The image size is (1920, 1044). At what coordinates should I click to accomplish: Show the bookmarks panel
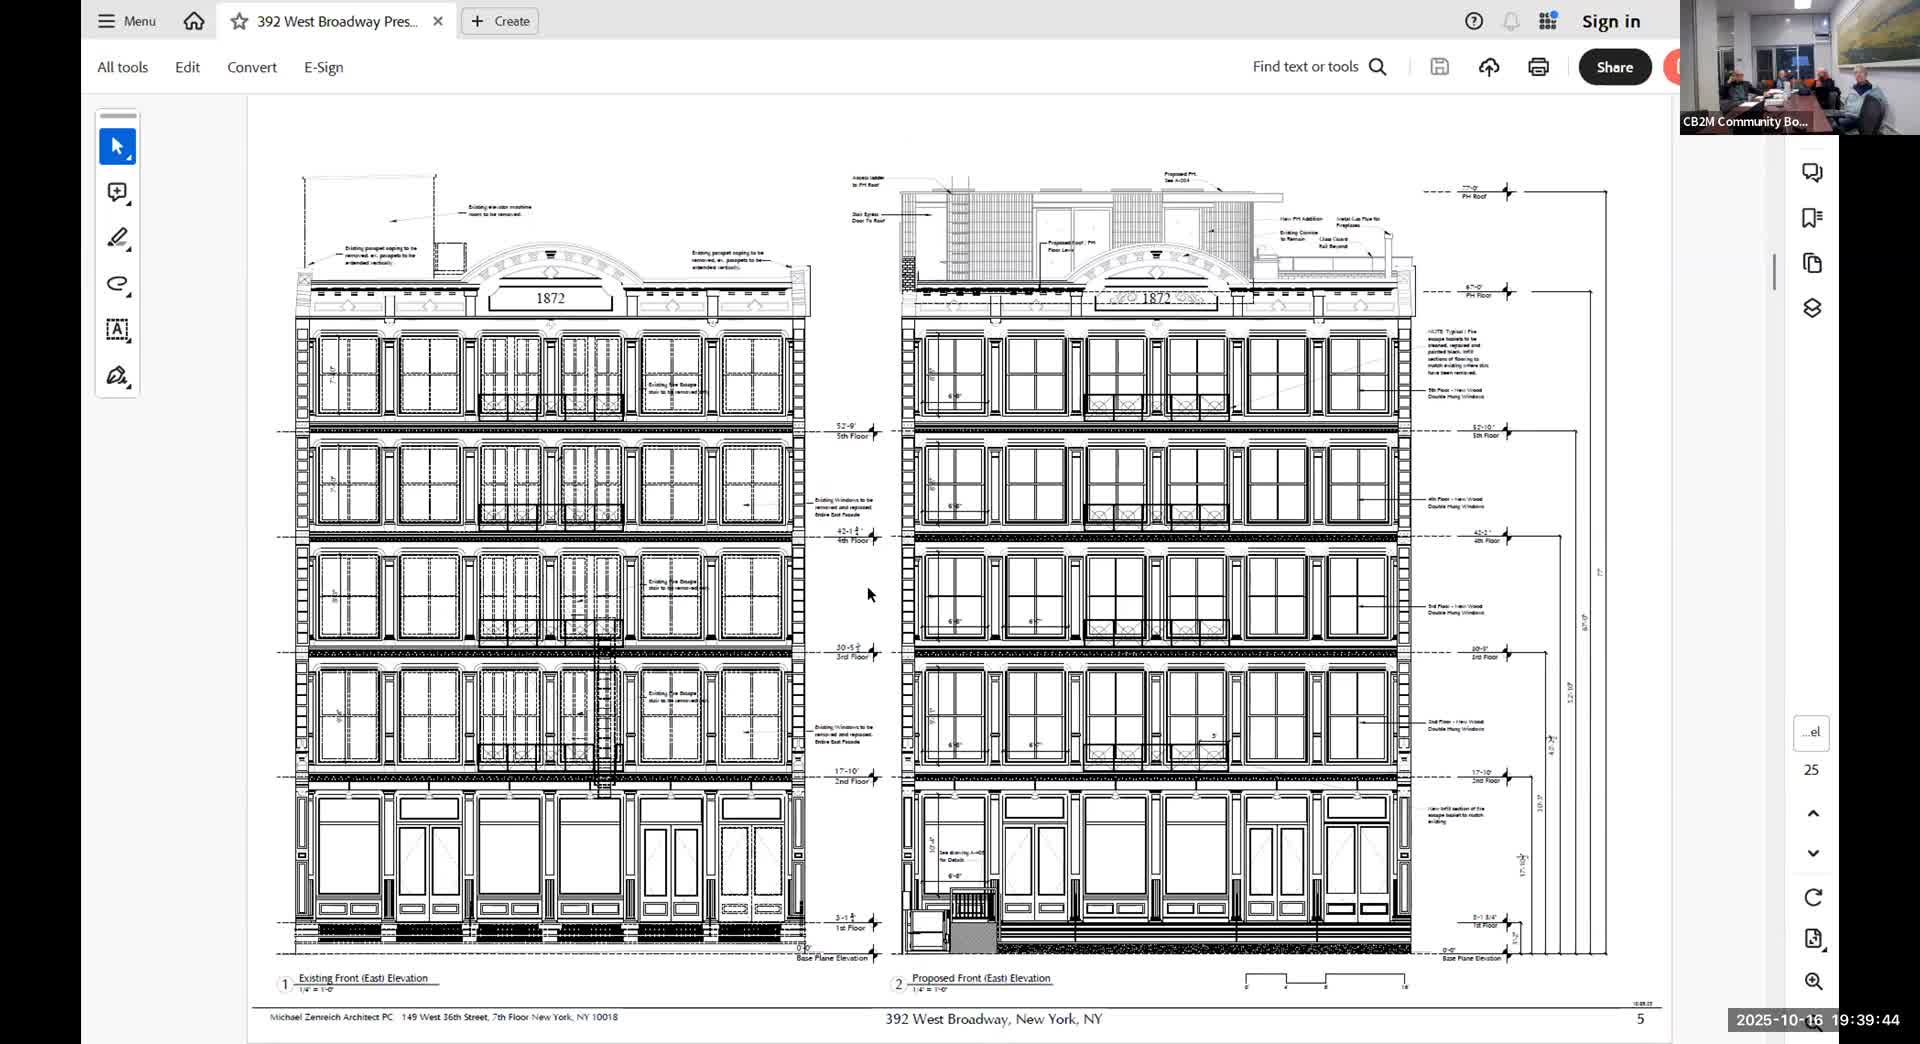1812,218
